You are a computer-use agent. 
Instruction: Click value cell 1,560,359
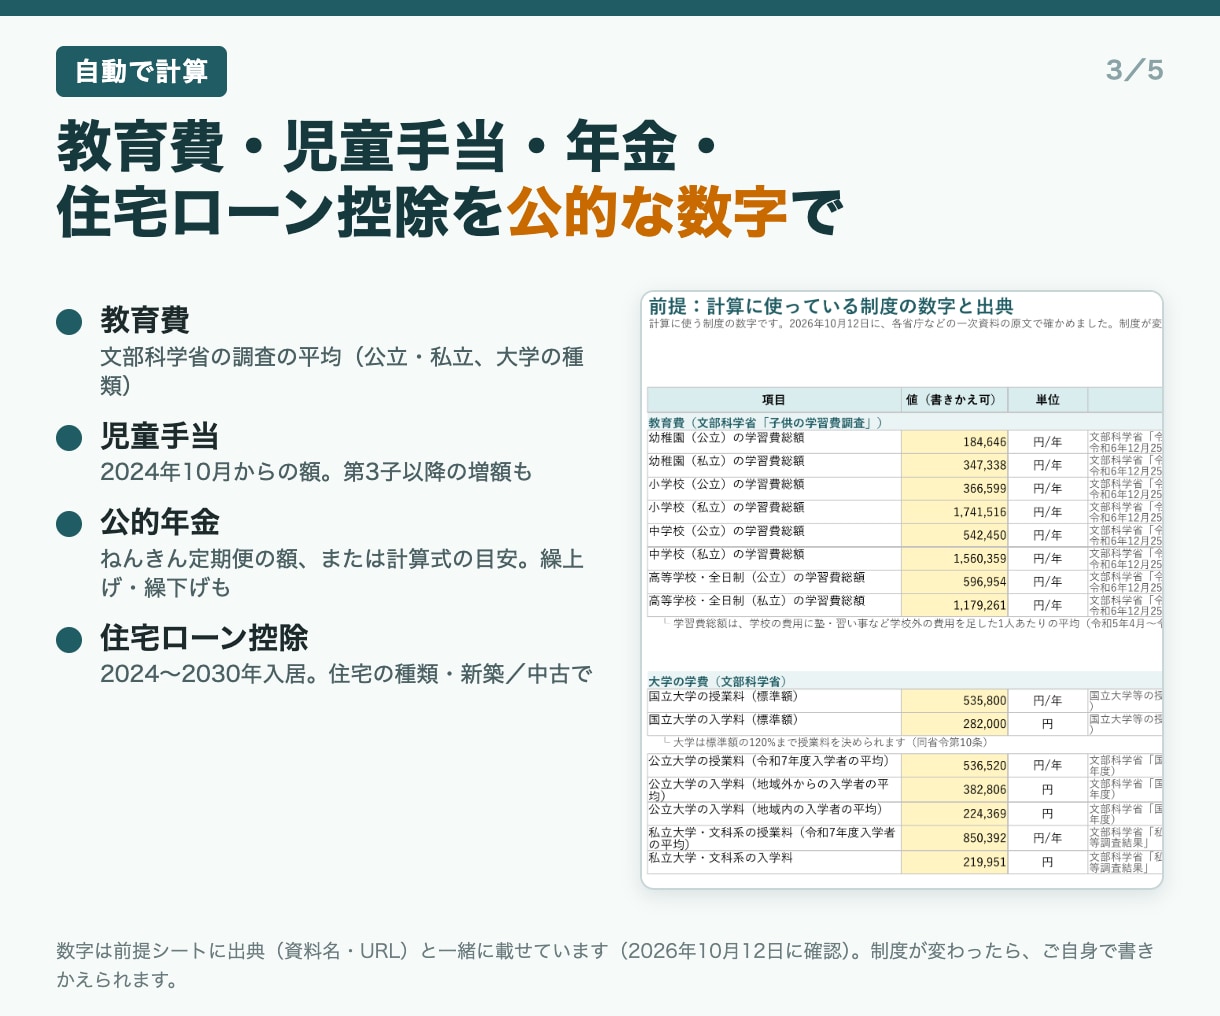click(x=954, y=559)
